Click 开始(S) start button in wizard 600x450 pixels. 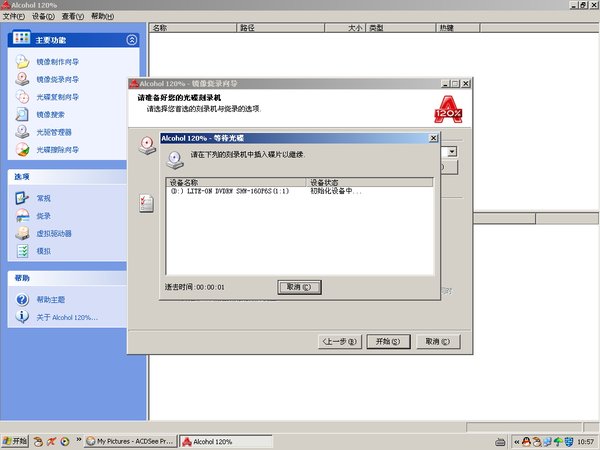point(388,341)
